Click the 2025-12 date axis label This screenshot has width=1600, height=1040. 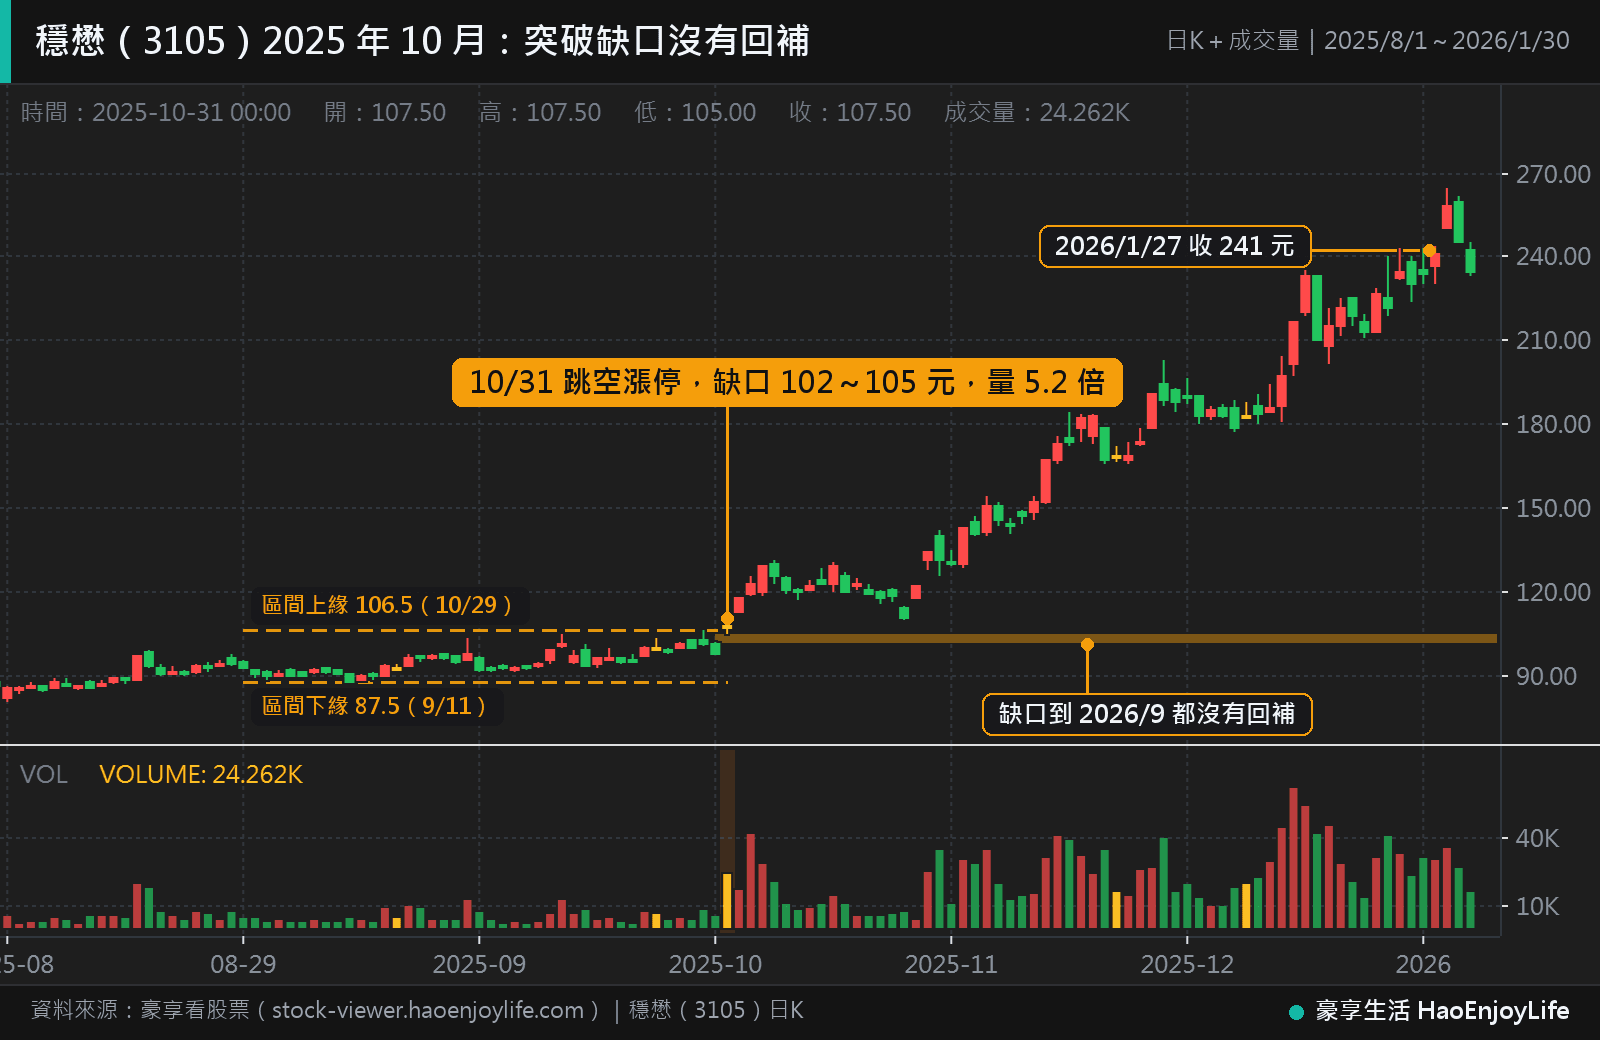click(x=1187, y=964)
